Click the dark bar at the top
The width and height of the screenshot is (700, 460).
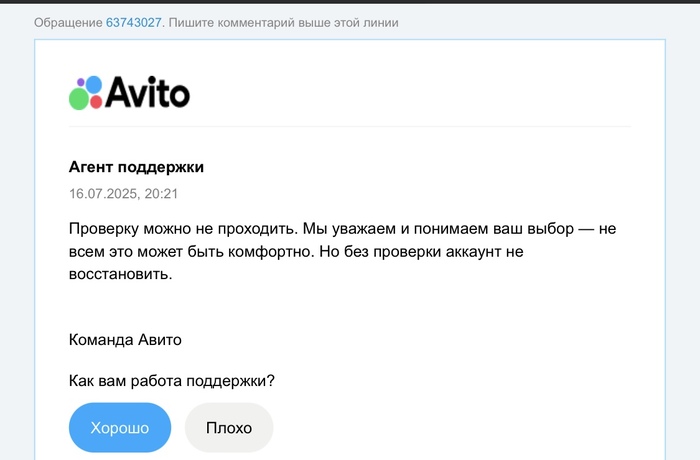click(350, 2)
